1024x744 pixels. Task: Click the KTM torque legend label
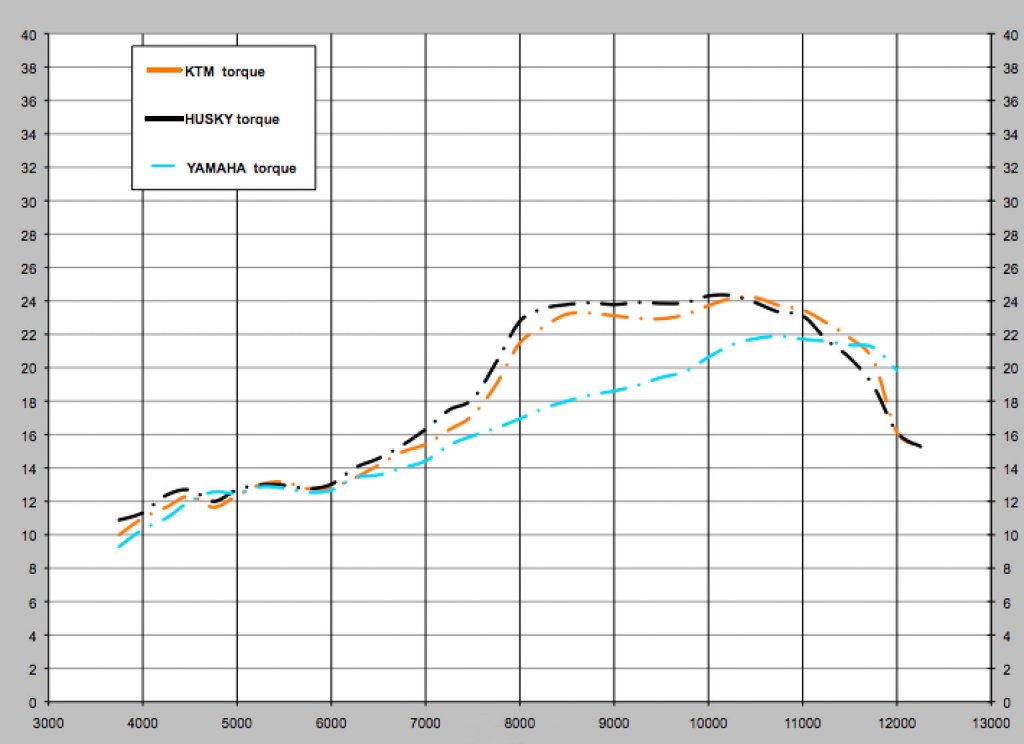[224, 71]
